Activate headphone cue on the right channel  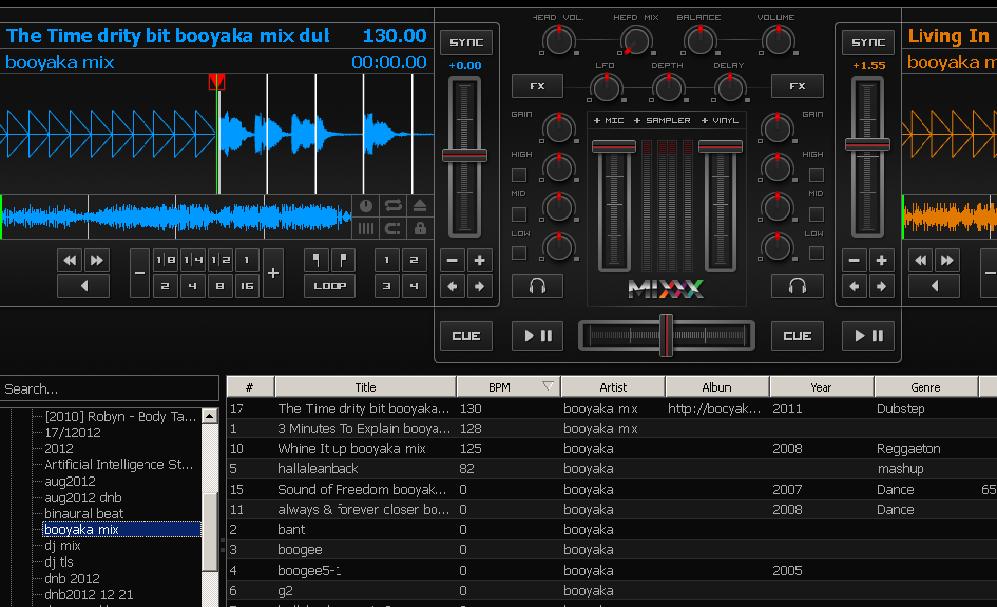point(797,286)
